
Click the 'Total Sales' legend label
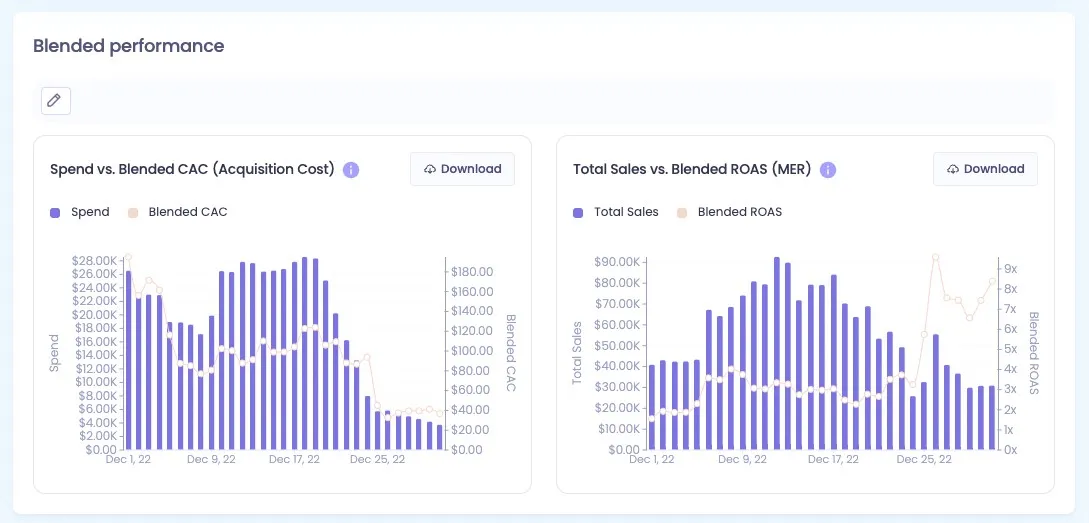click(x=626, y=213)
